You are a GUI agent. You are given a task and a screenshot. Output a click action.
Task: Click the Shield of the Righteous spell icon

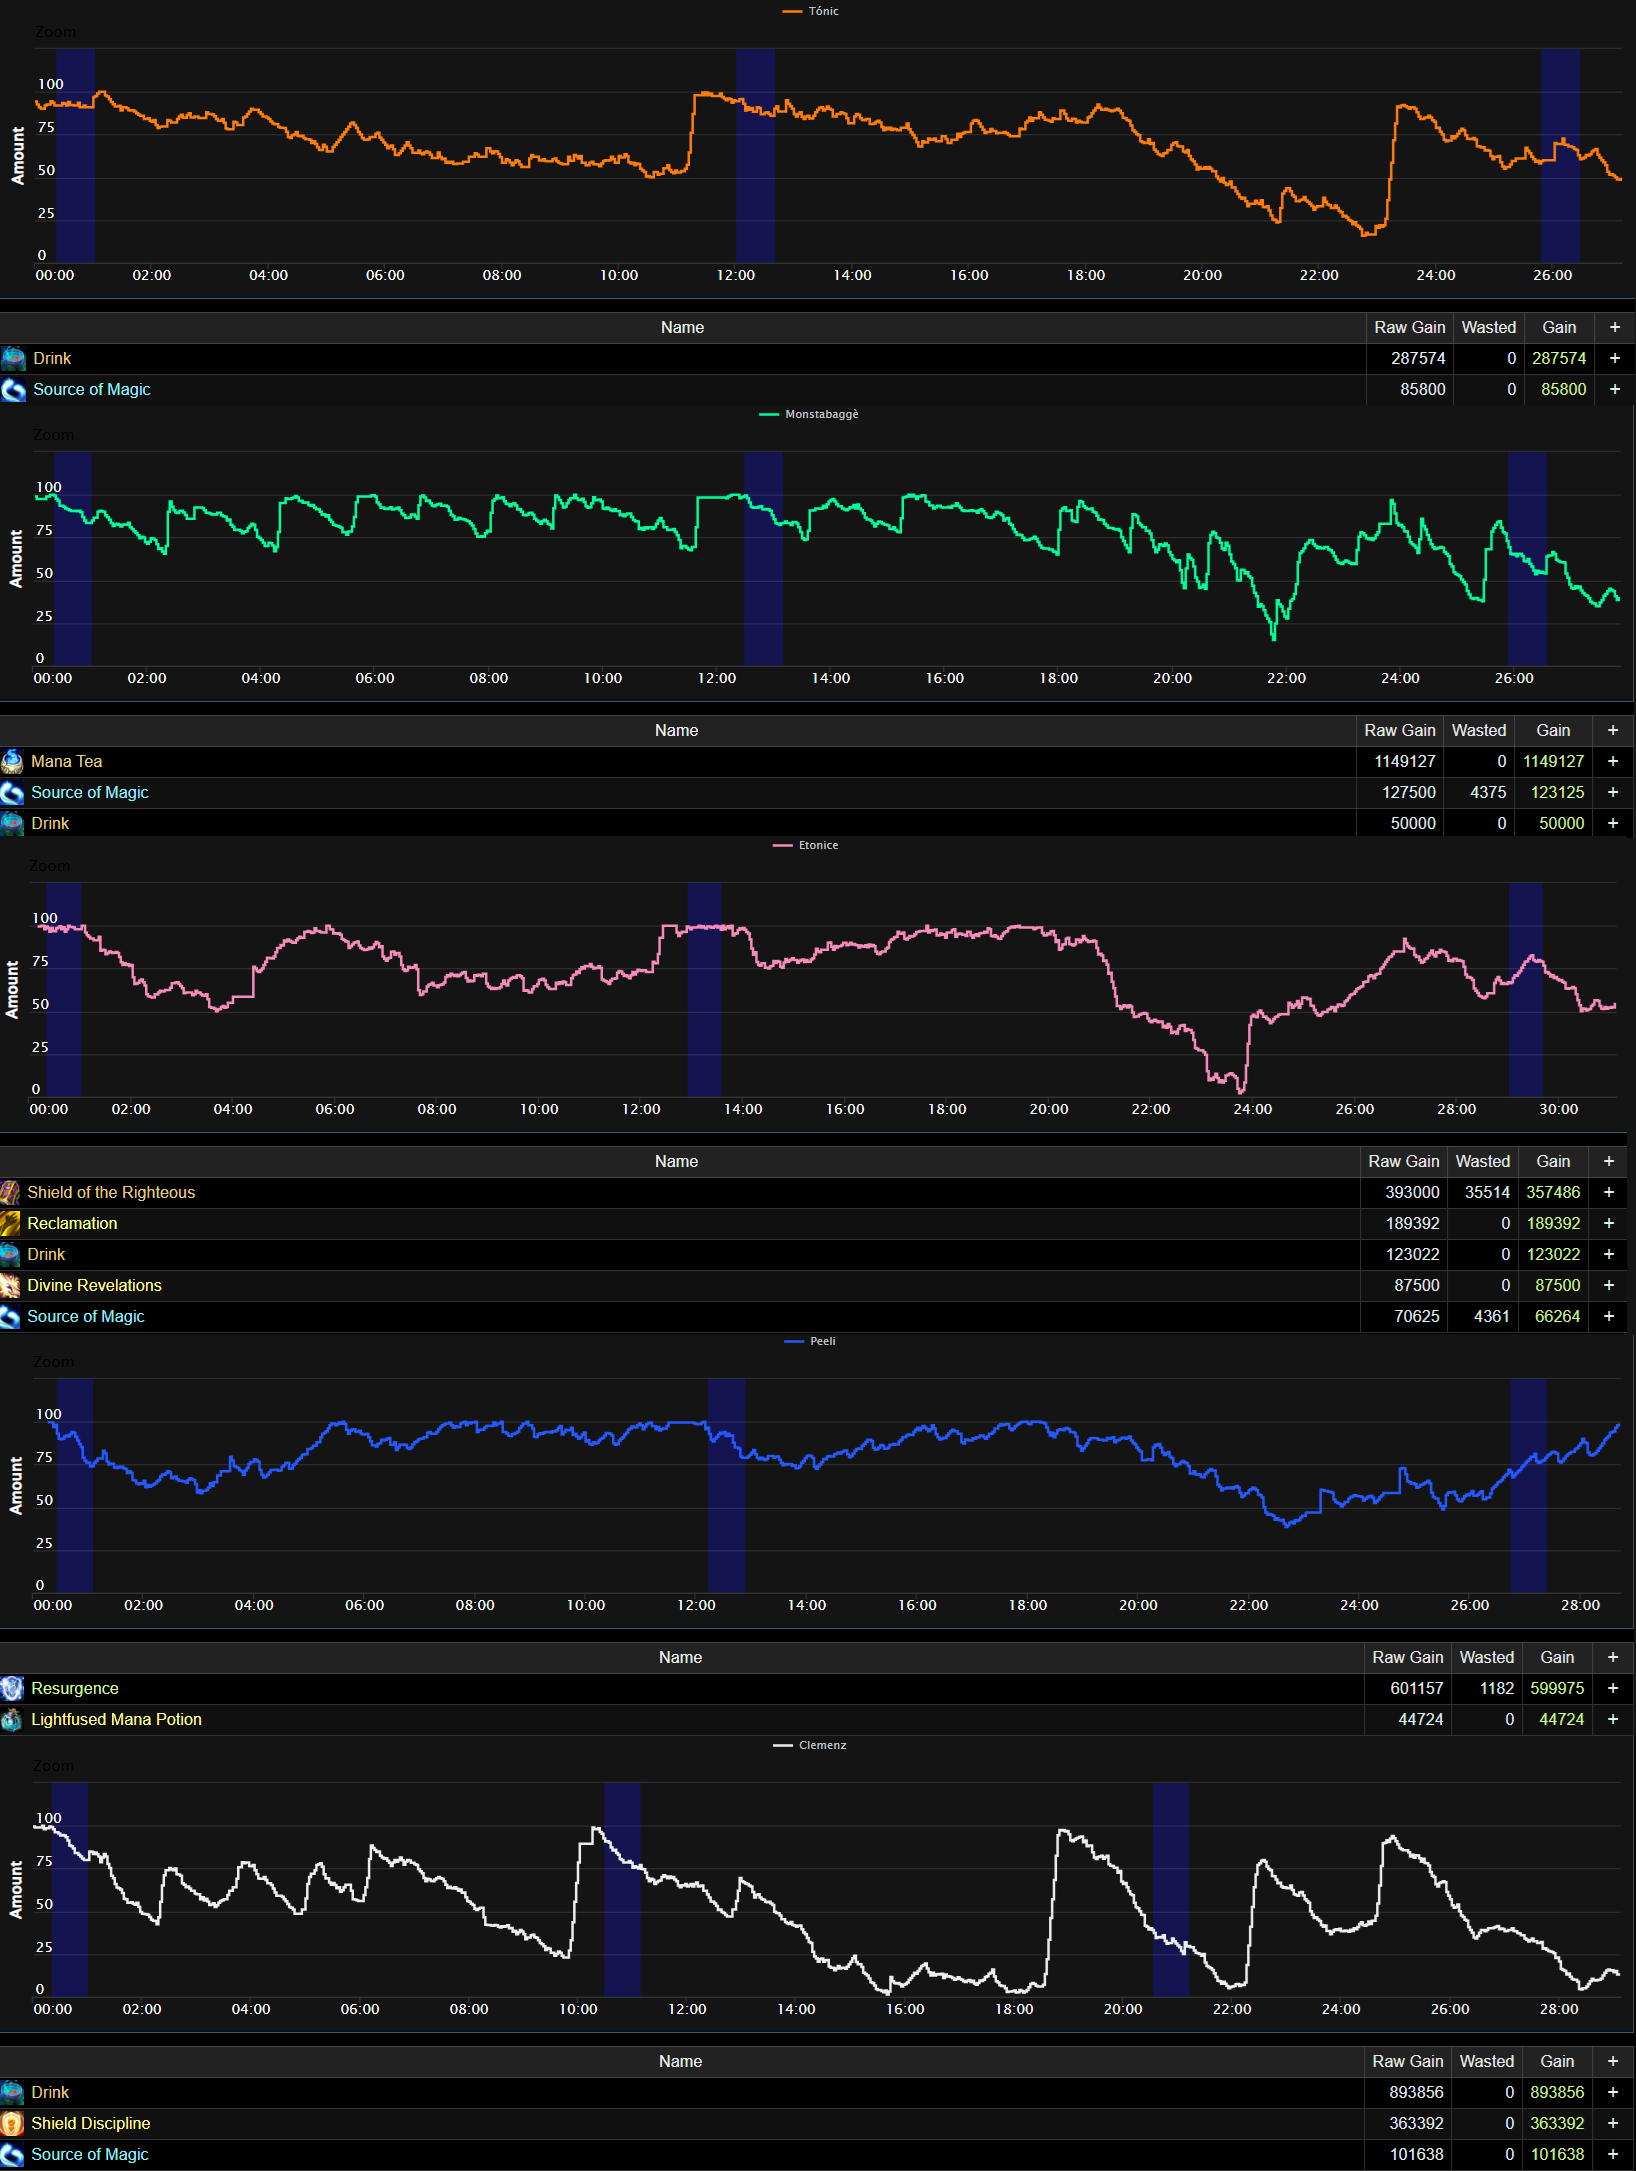pyautogui.click(x=10, y=1193)
